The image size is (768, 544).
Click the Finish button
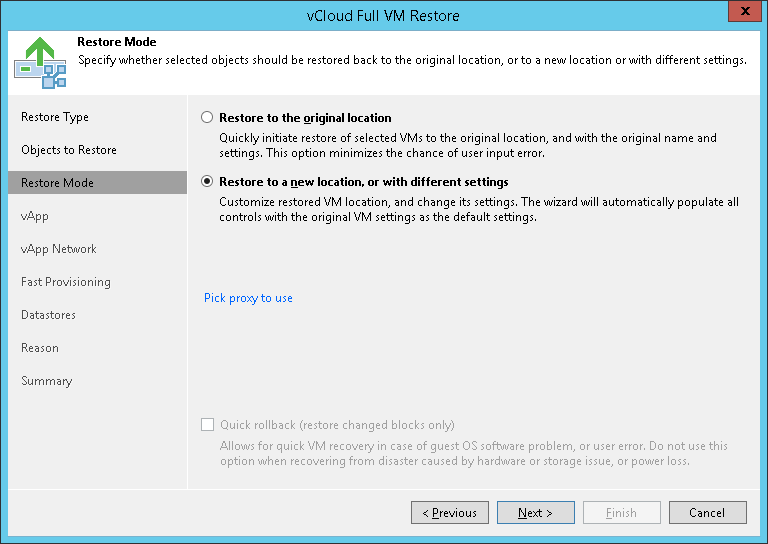[621, 513]
